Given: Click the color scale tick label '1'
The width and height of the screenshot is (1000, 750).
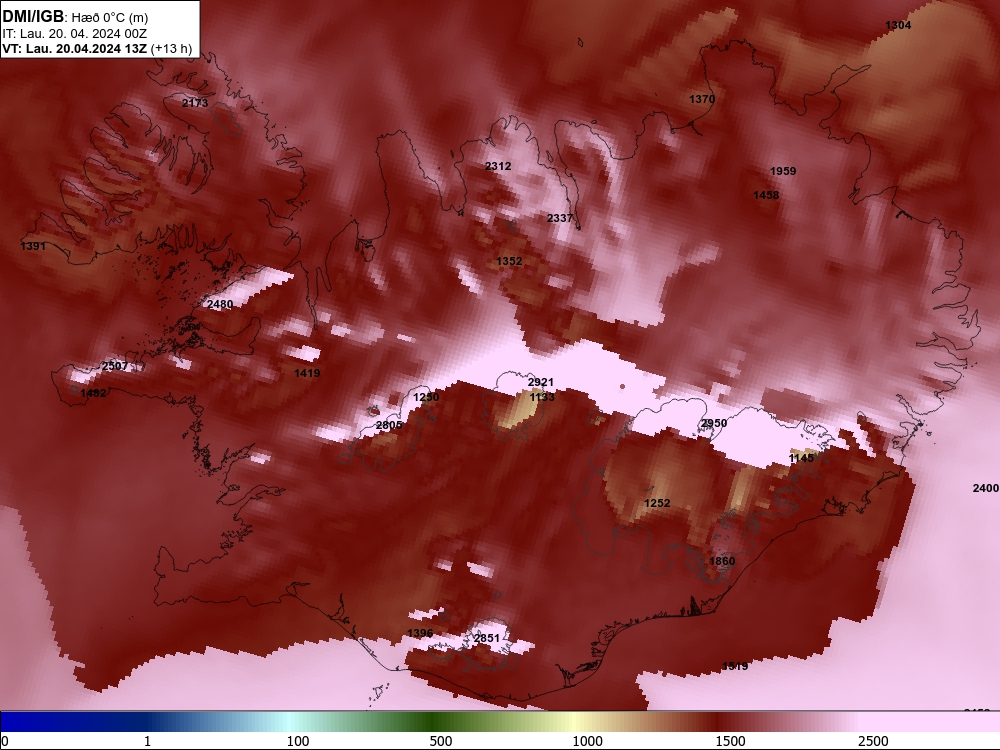Looking at the screenshot, I should (x=147, y=741).
